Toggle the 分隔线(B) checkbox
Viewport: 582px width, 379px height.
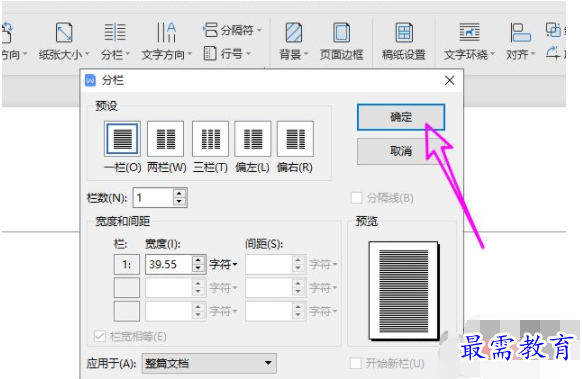356,198
